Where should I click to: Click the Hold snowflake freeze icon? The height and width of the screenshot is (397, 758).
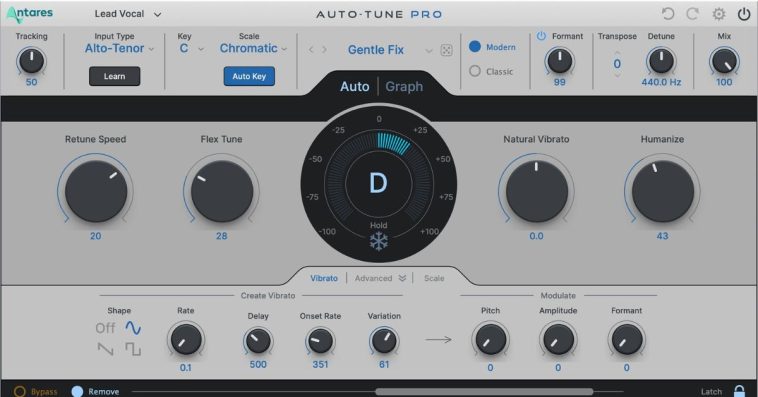tap(379, 241)
